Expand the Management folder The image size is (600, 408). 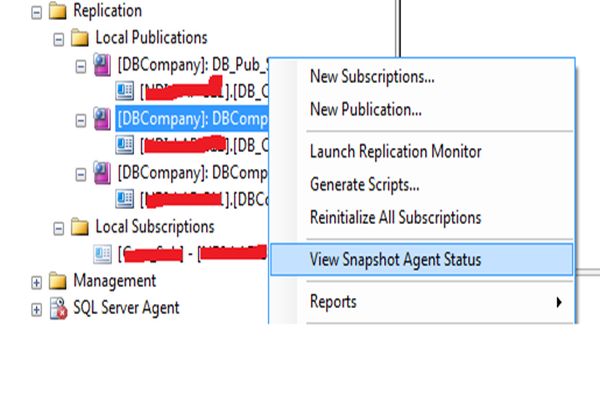click(x=36, y=283)
